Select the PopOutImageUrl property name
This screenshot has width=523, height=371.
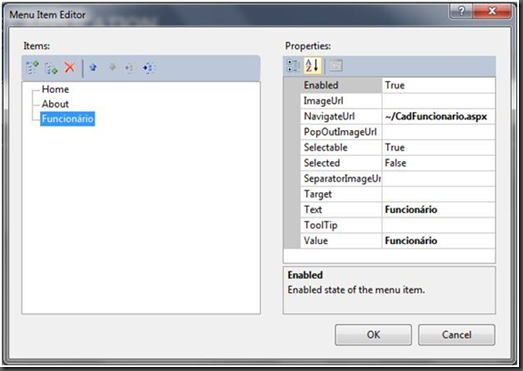pyautogui.click(x=341, y=132)
